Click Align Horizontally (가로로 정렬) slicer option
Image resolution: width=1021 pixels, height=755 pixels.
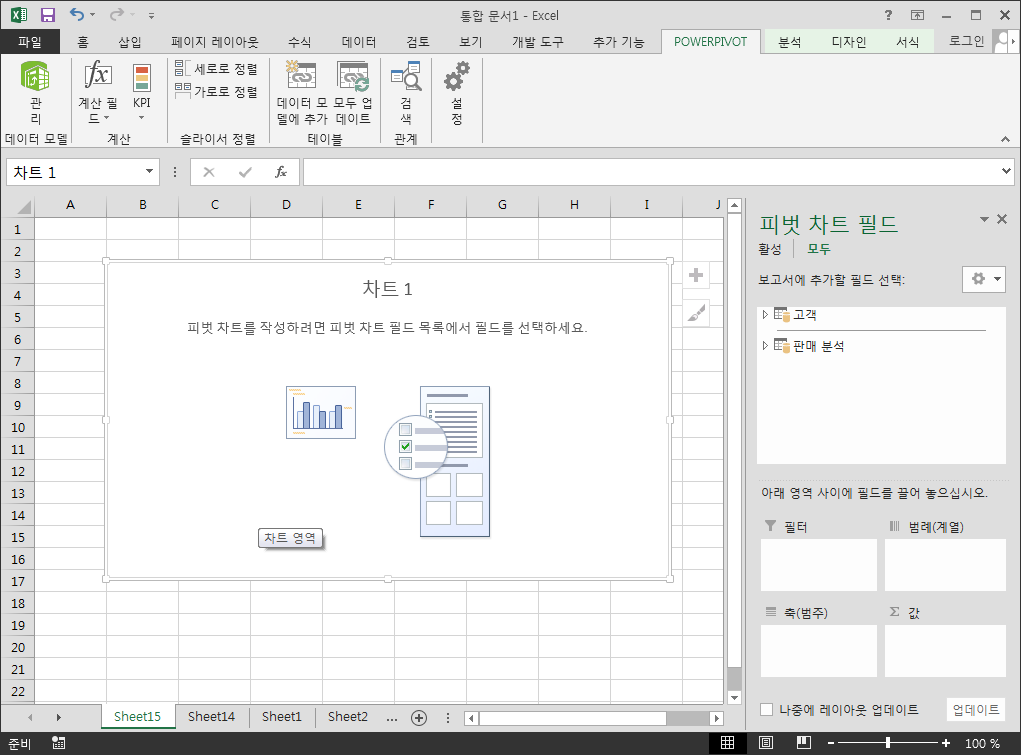click(x=216, y=91)
